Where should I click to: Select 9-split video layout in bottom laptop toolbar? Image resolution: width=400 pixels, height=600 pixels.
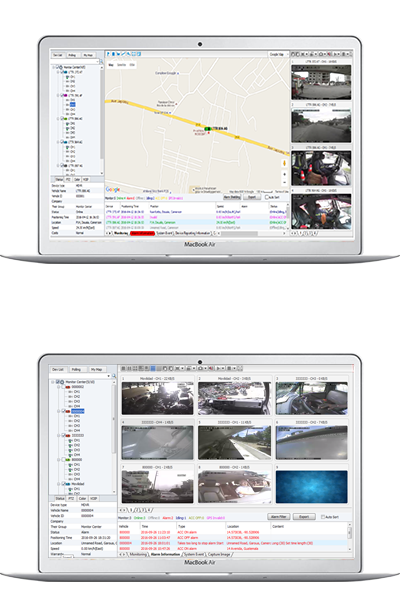153,368
